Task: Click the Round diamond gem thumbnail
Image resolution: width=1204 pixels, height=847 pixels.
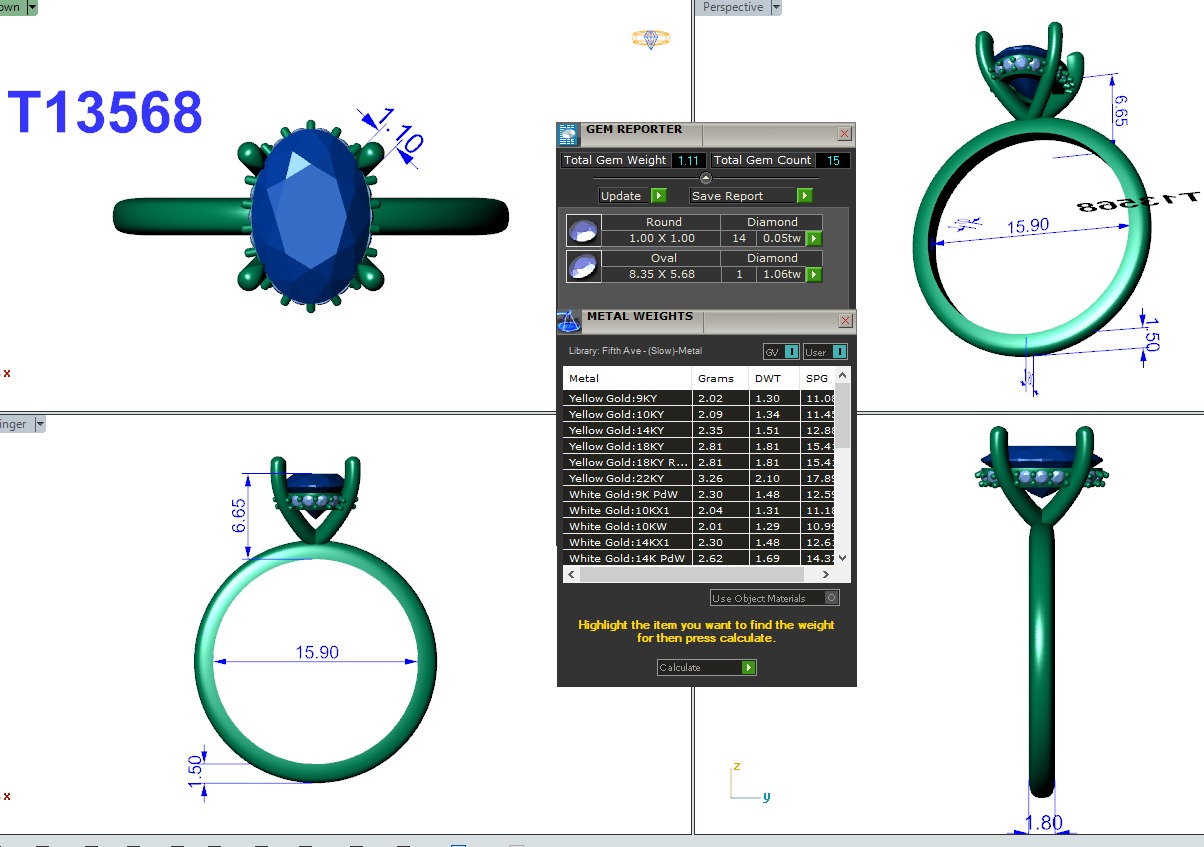Action: (582, 231)
